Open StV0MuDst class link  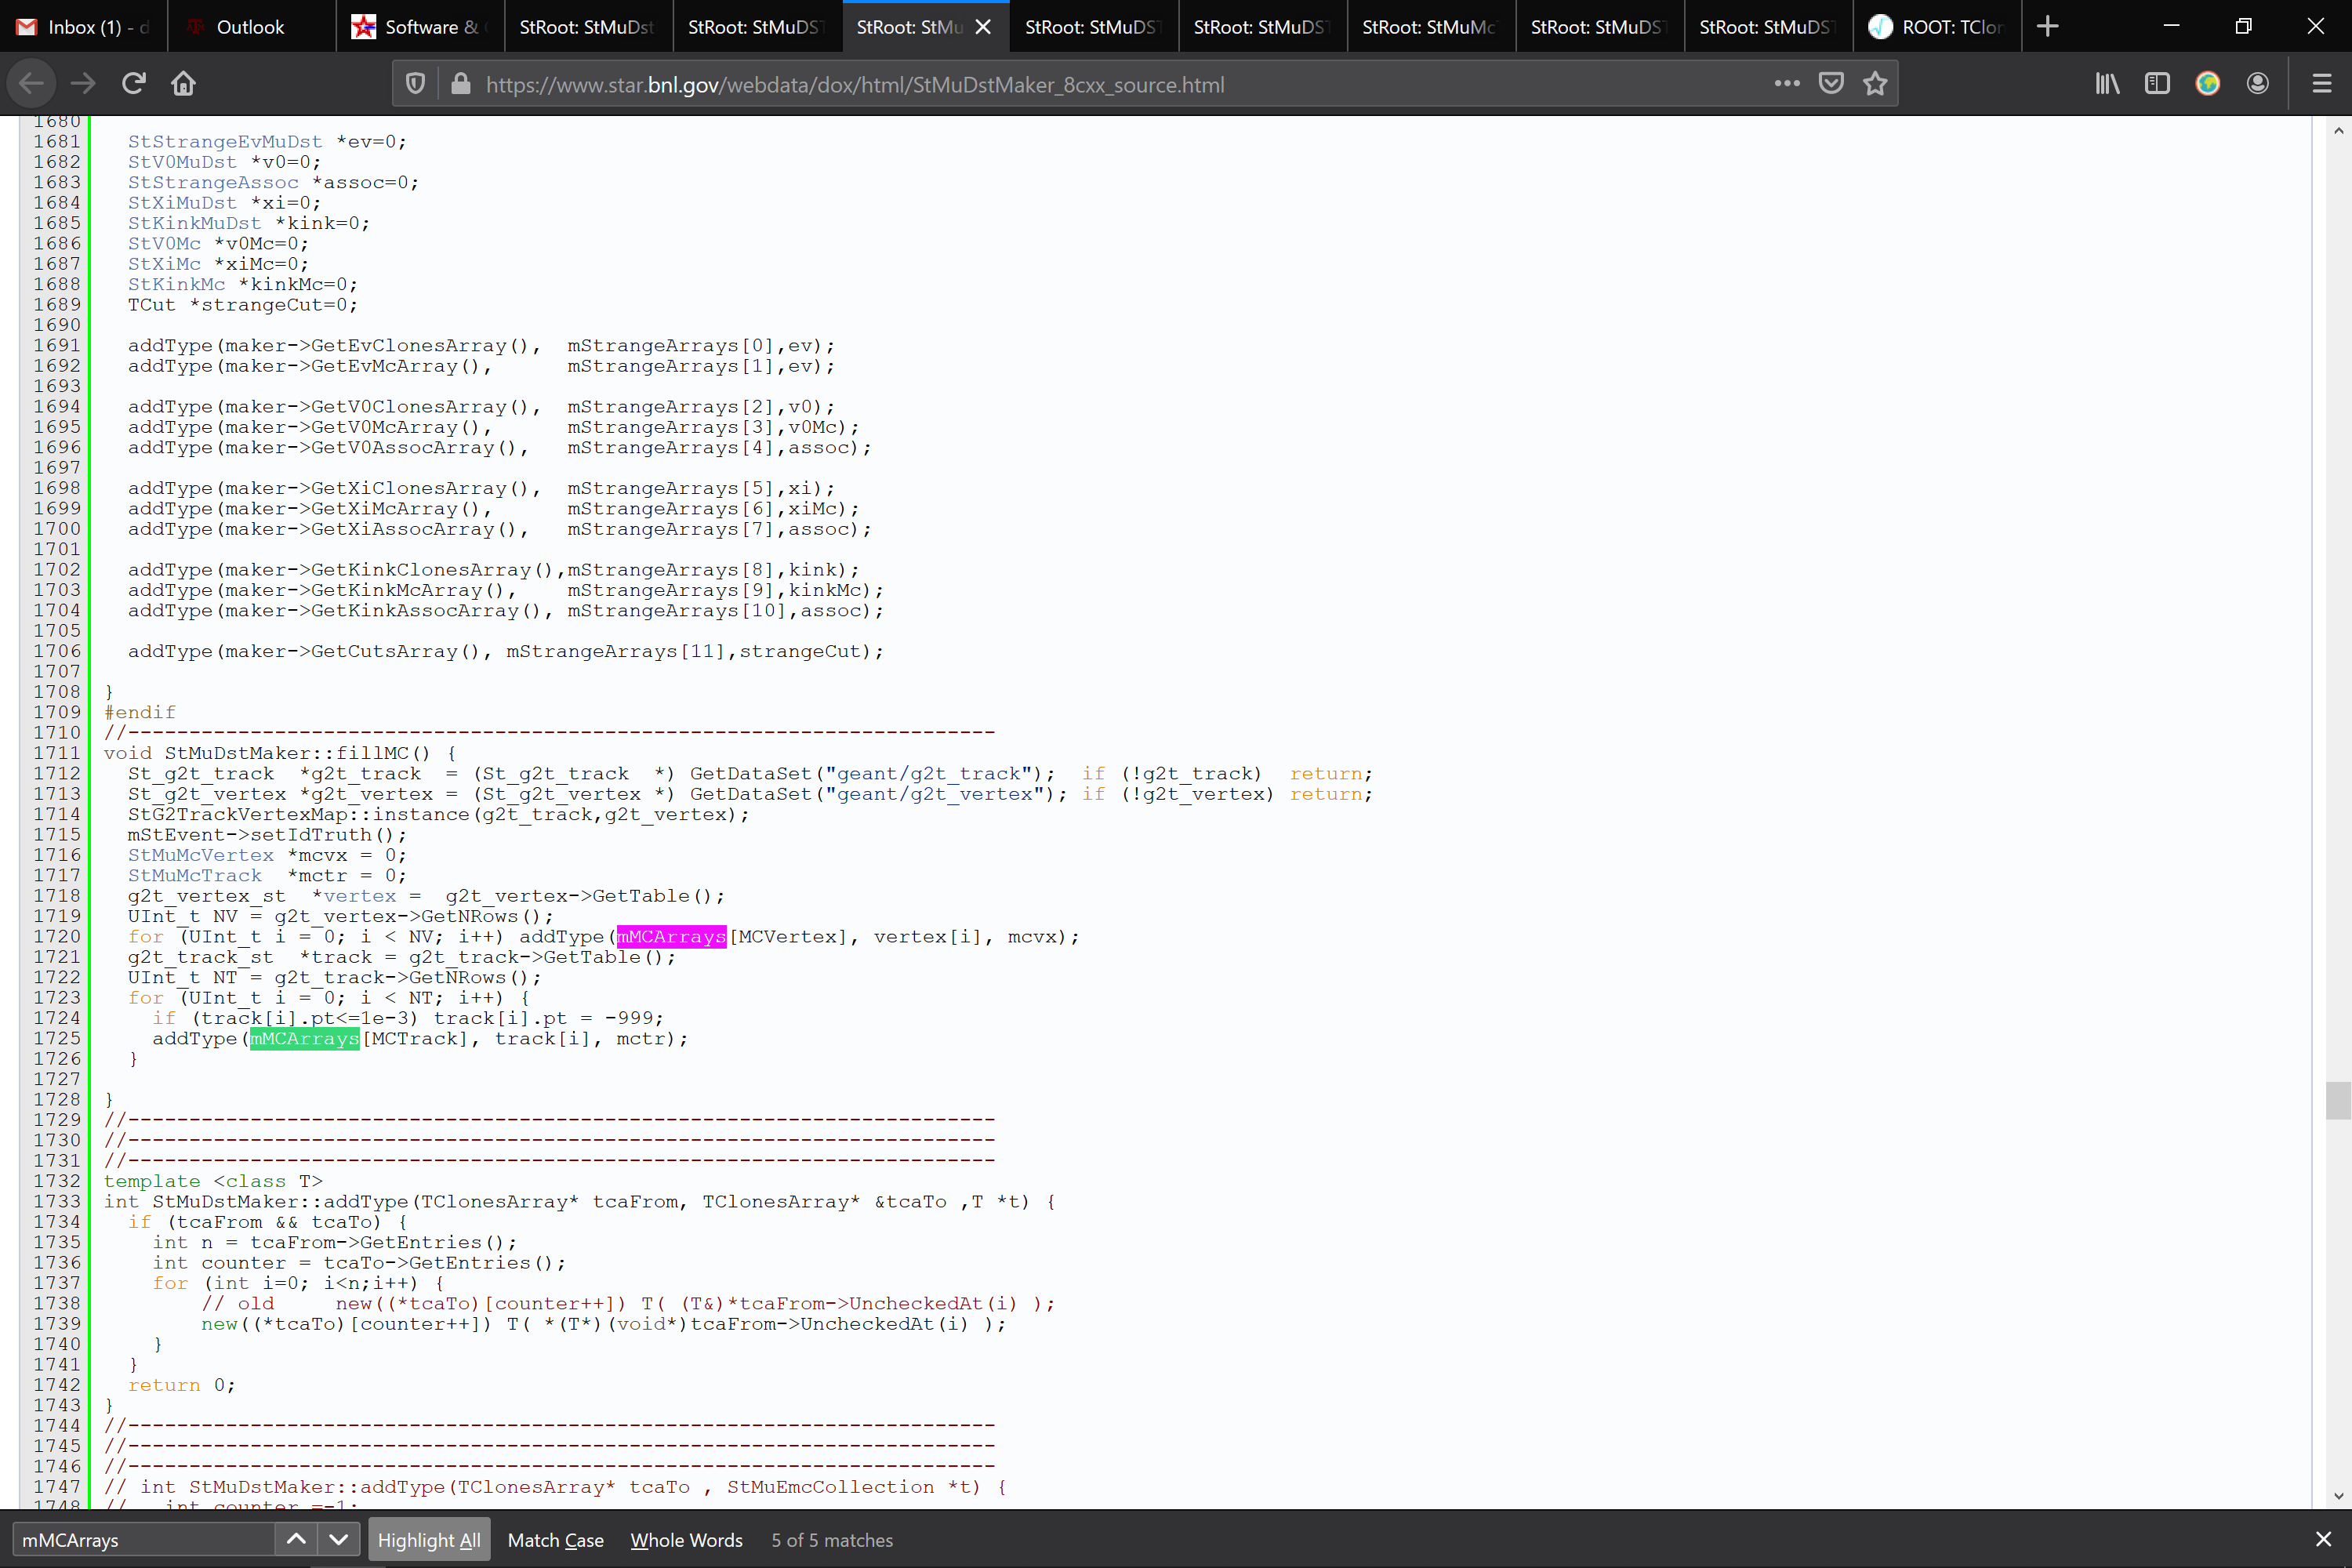[182, 162]
